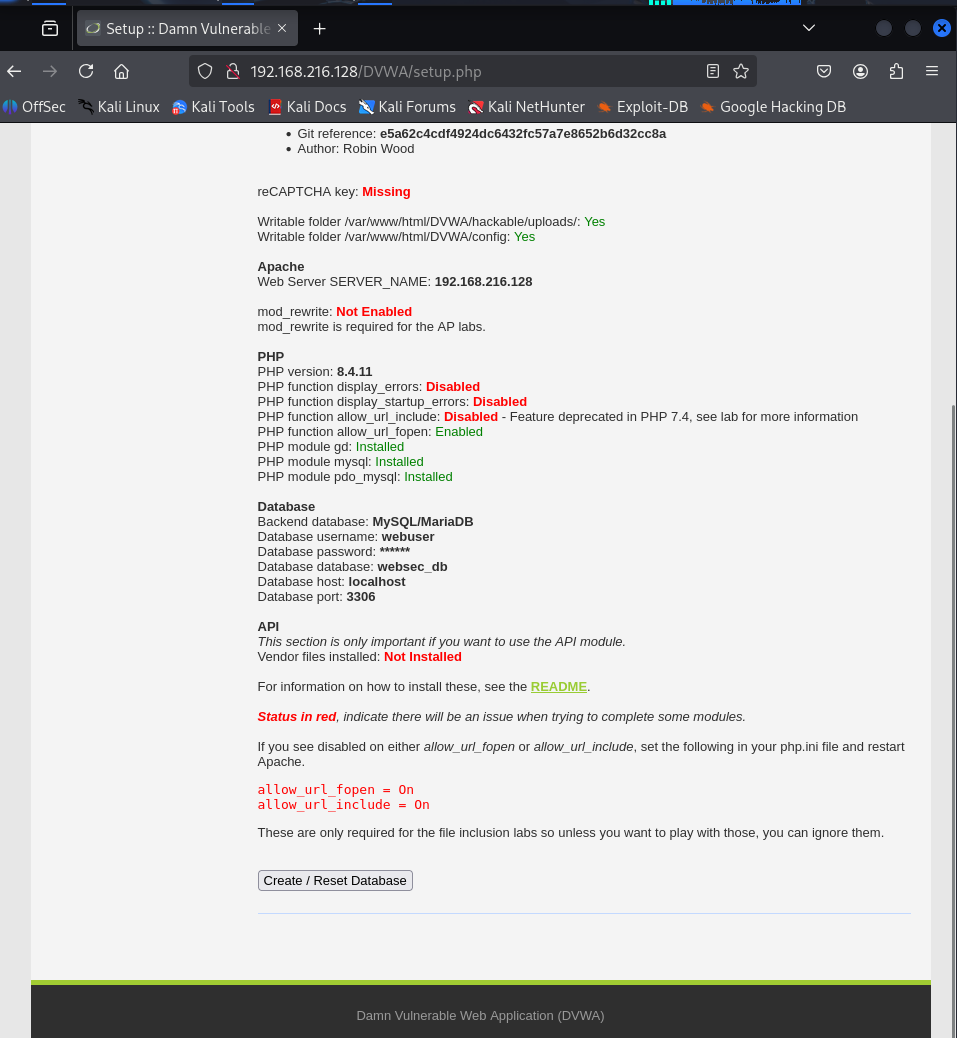This screenshot has height=1038, width=957.
Task: Follow the README link
Action: [x=559, y=686]
